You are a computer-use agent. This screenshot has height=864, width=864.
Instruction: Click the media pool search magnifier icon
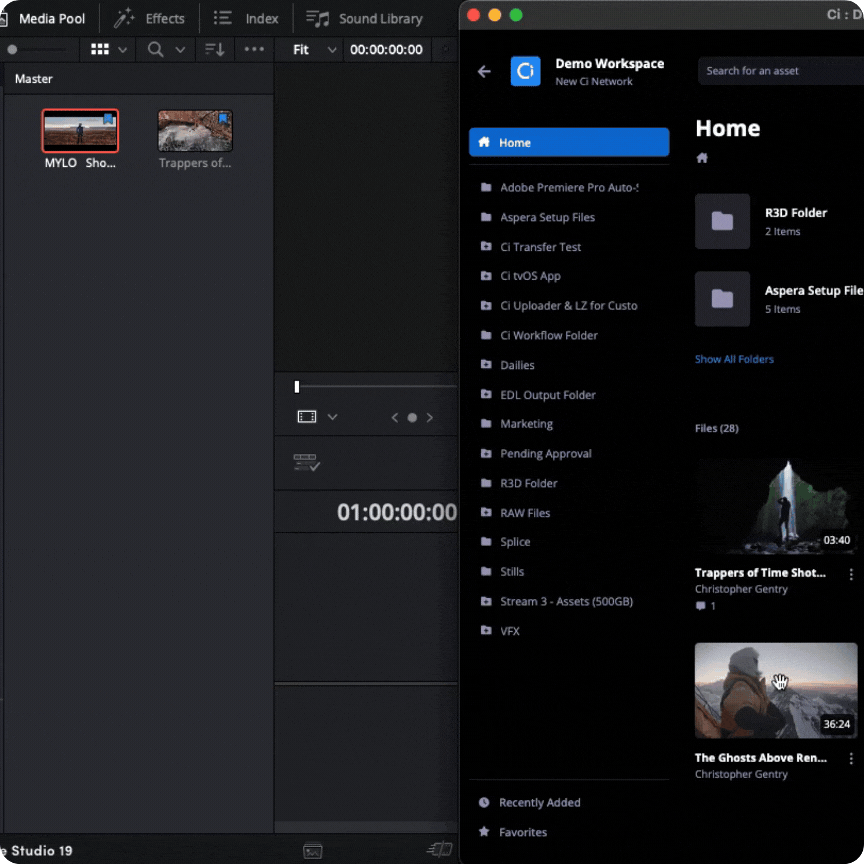point(155,50)
